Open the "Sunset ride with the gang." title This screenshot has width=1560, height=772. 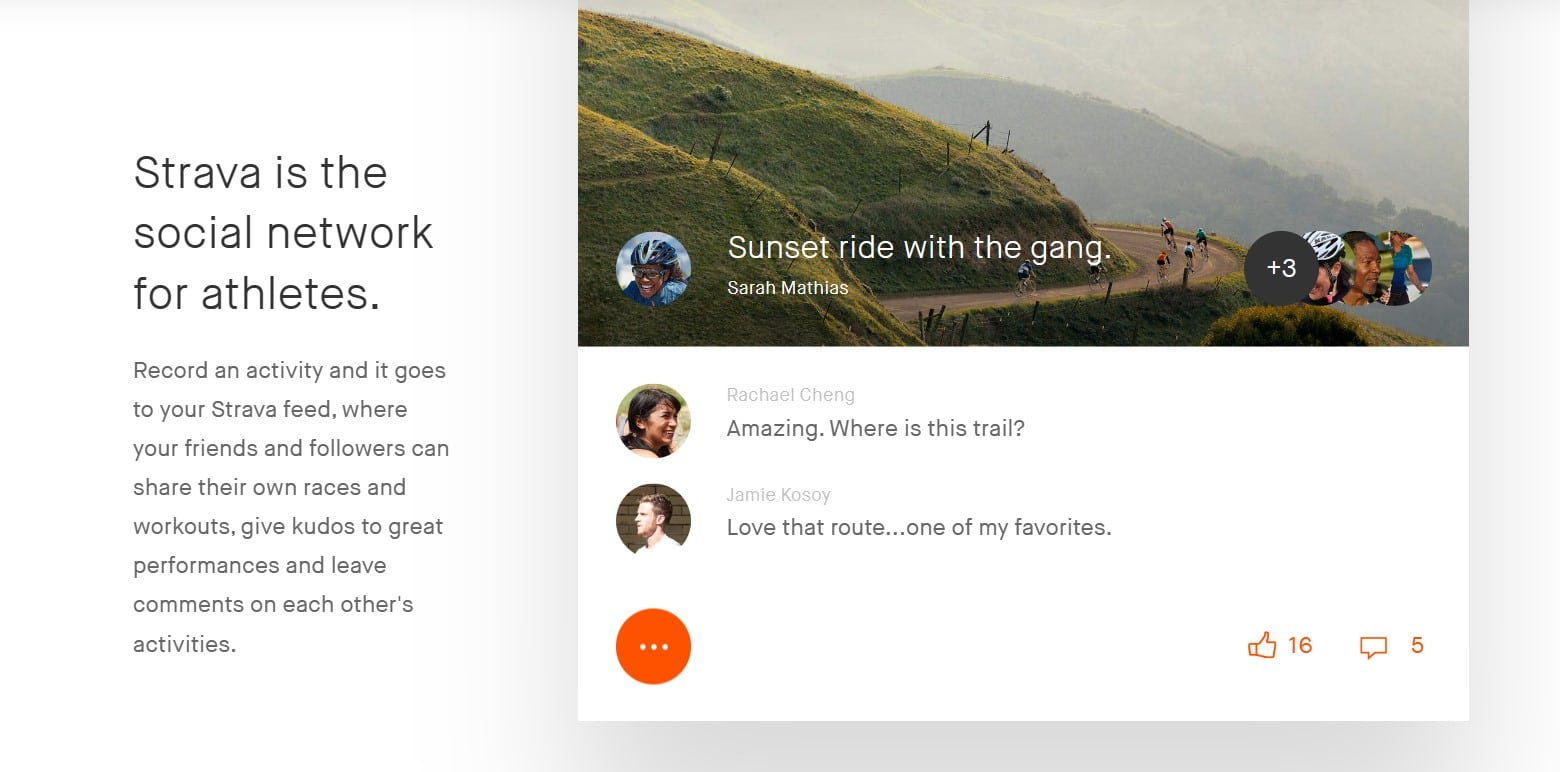[919, 247]
